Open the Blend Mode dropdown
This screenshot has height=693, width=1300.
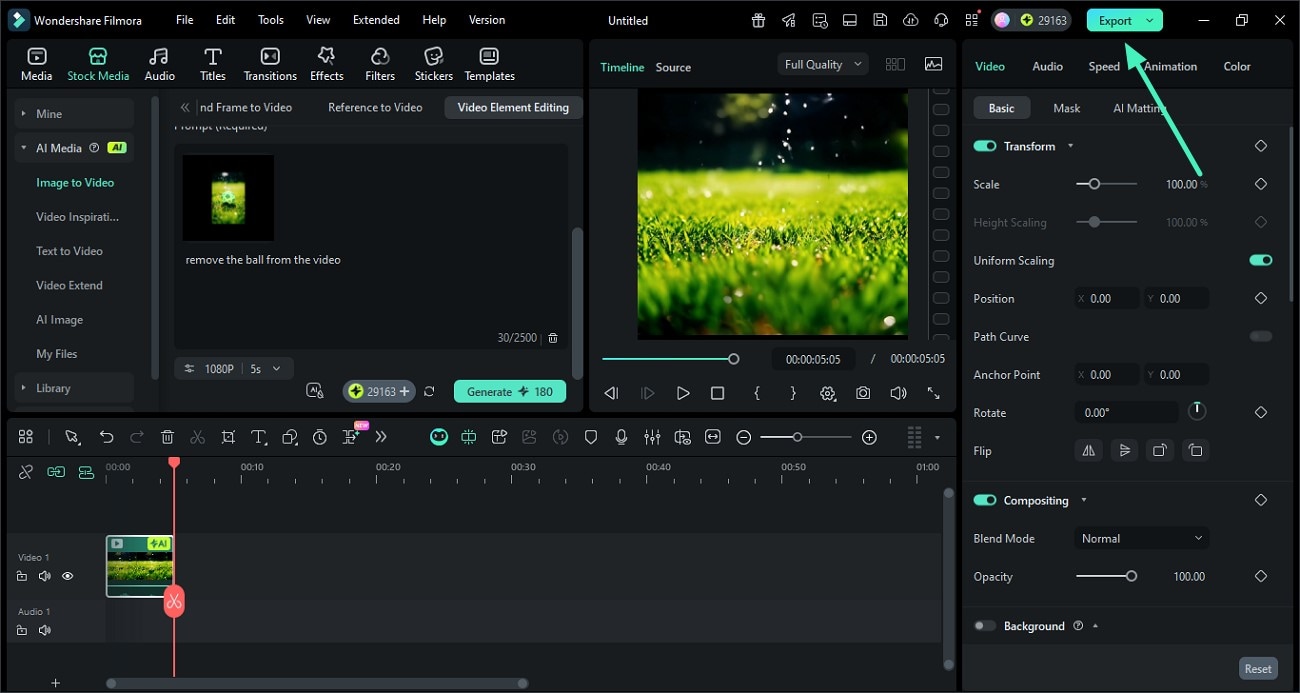(x=1141, y=539)
